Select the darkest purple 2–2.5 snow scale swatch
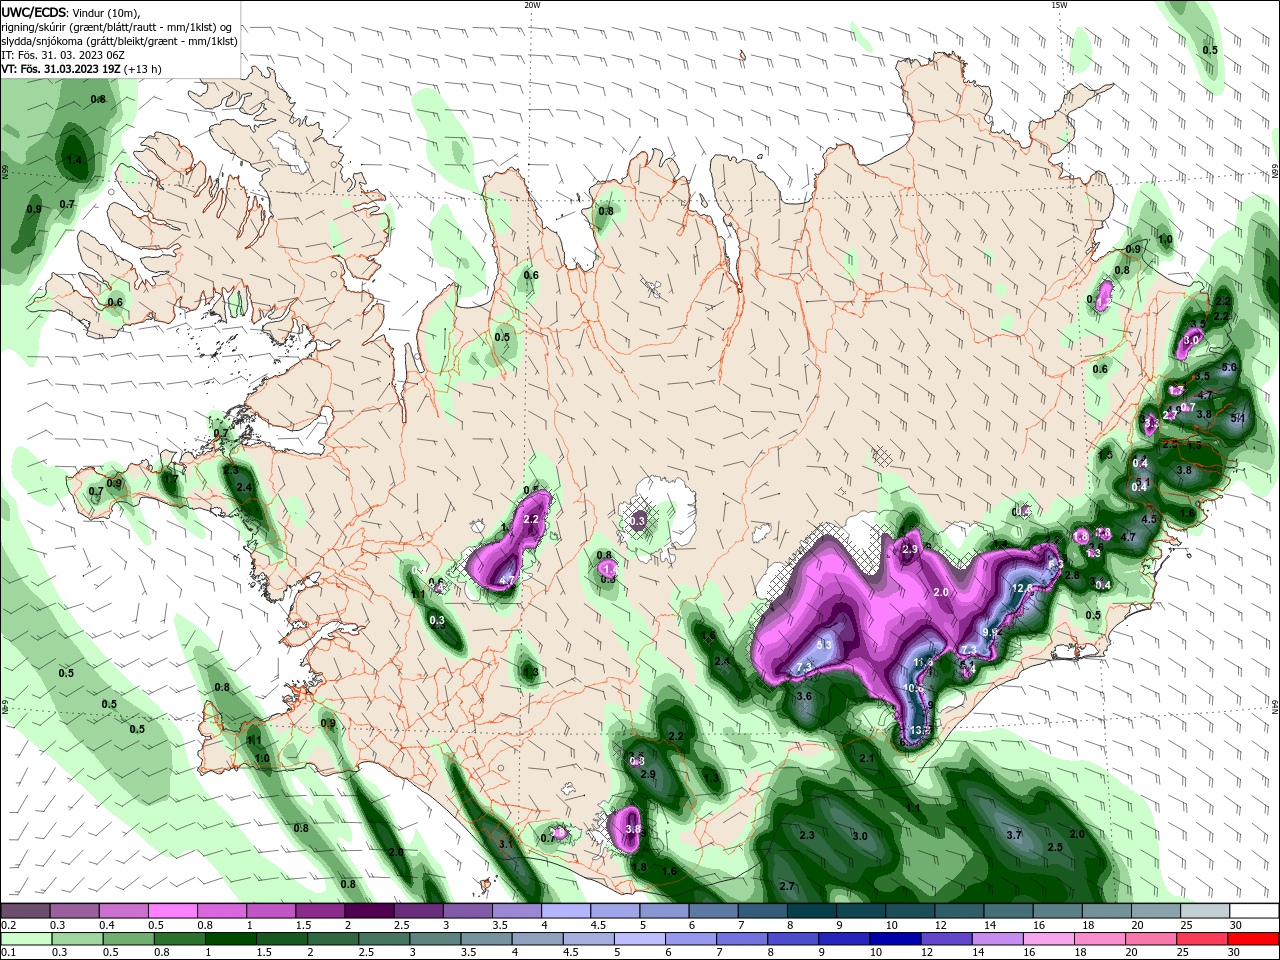The image size is (1280, 960). pyautogui.click(x=368, y=911)
